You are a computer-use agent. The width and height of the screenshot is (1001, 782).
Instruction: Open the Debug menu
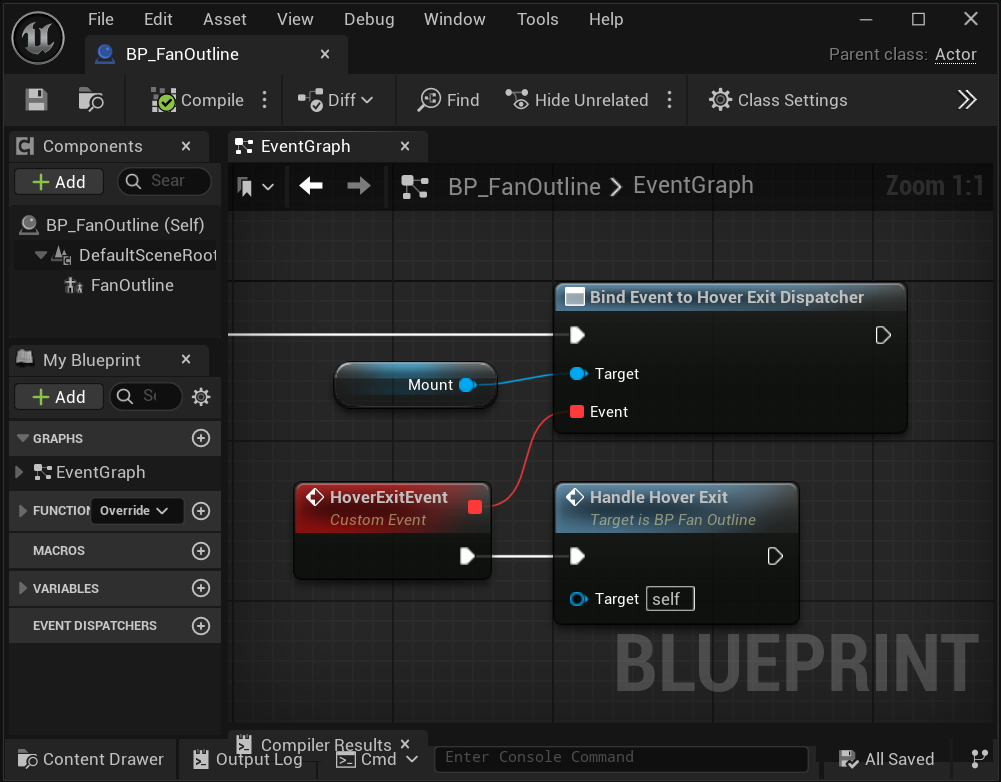tap(369, 19)
